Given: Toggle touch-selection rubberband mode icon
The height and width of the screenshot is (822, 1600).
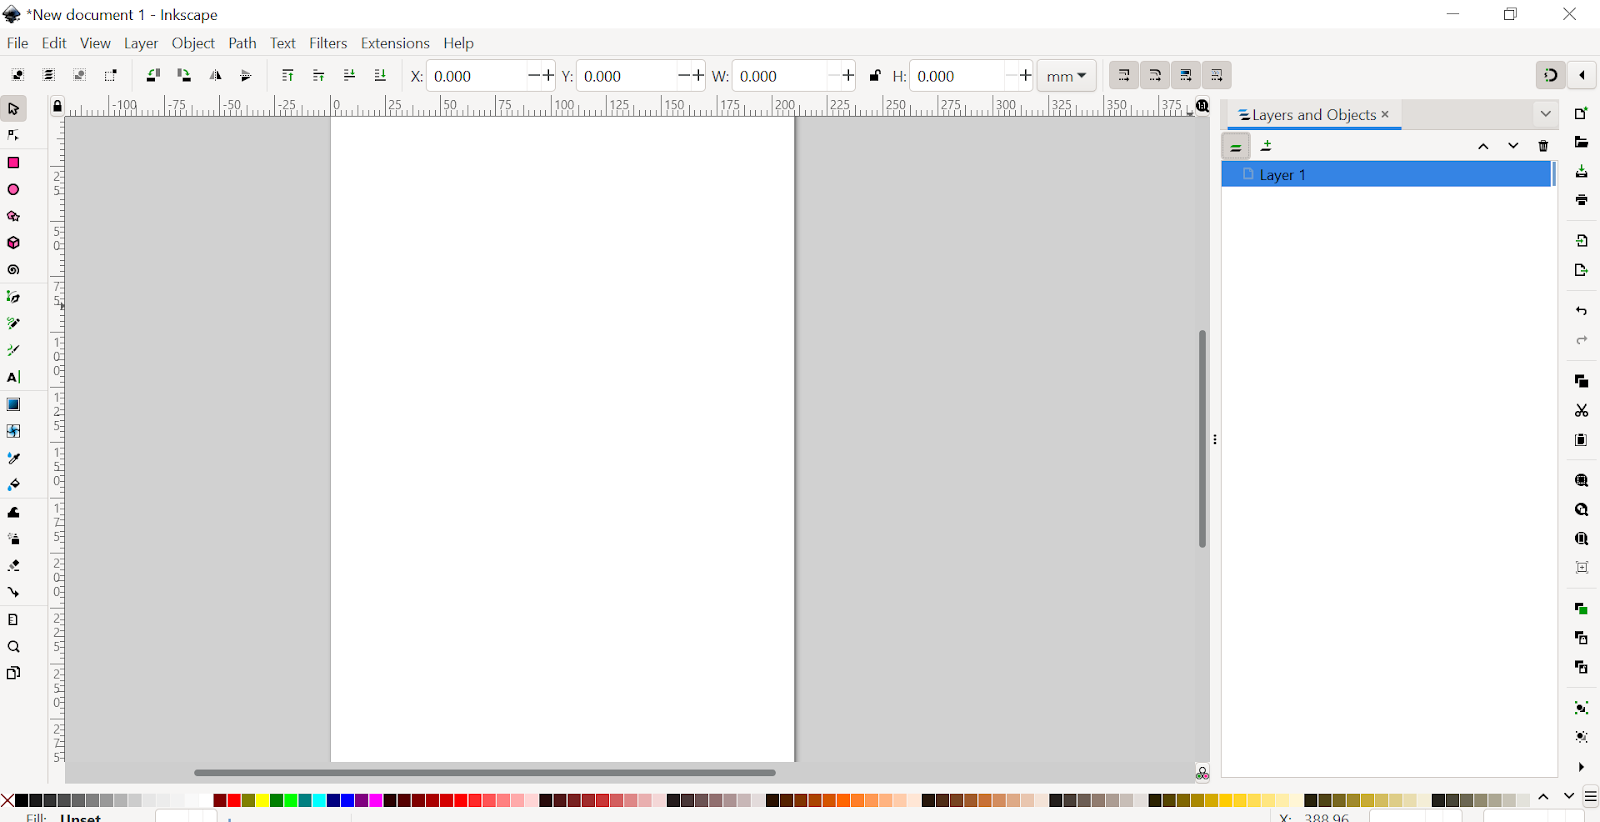Looking at the screenshot, I should (111, 75).
